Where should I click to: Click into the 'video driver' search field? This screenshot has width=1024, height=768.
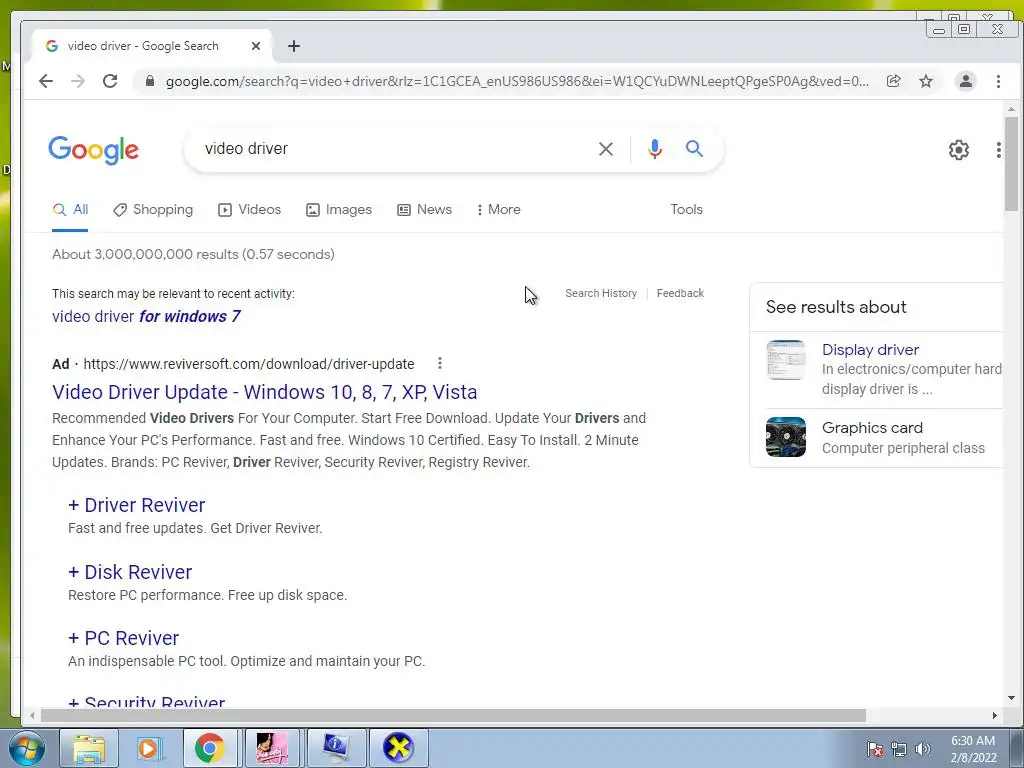392,149
